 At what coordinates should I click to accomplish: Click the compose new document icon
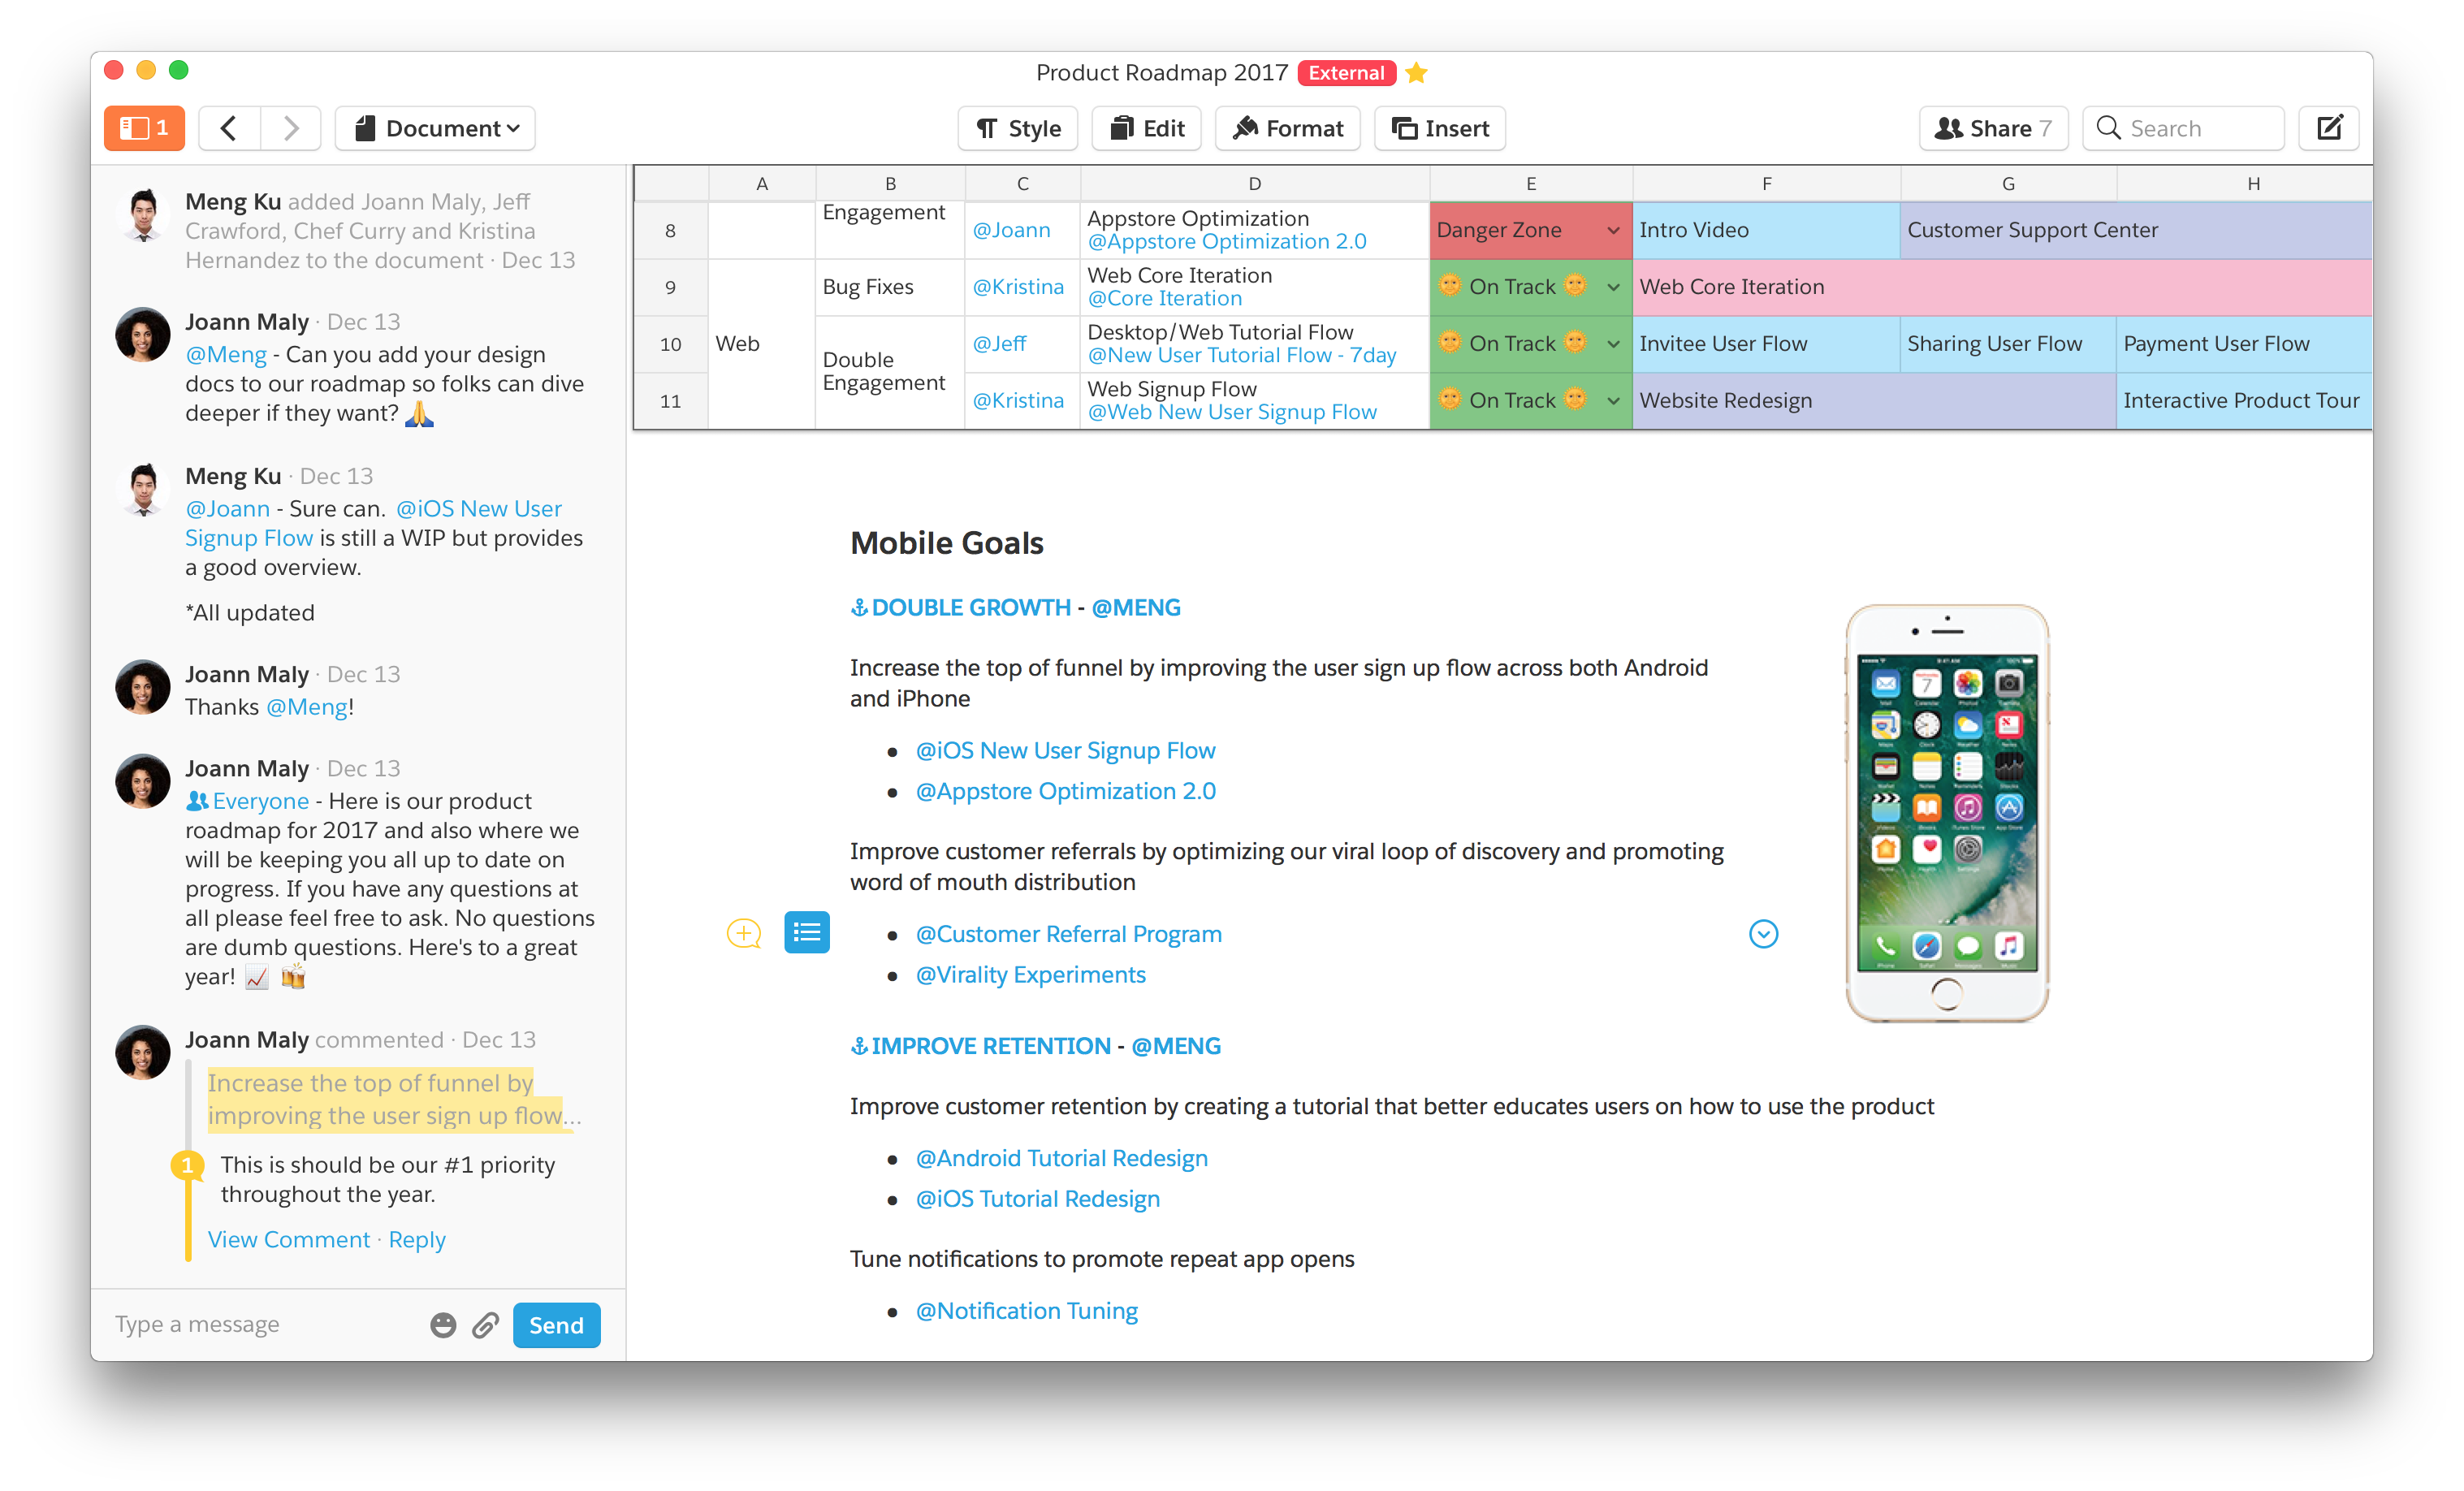[2329, 128]
